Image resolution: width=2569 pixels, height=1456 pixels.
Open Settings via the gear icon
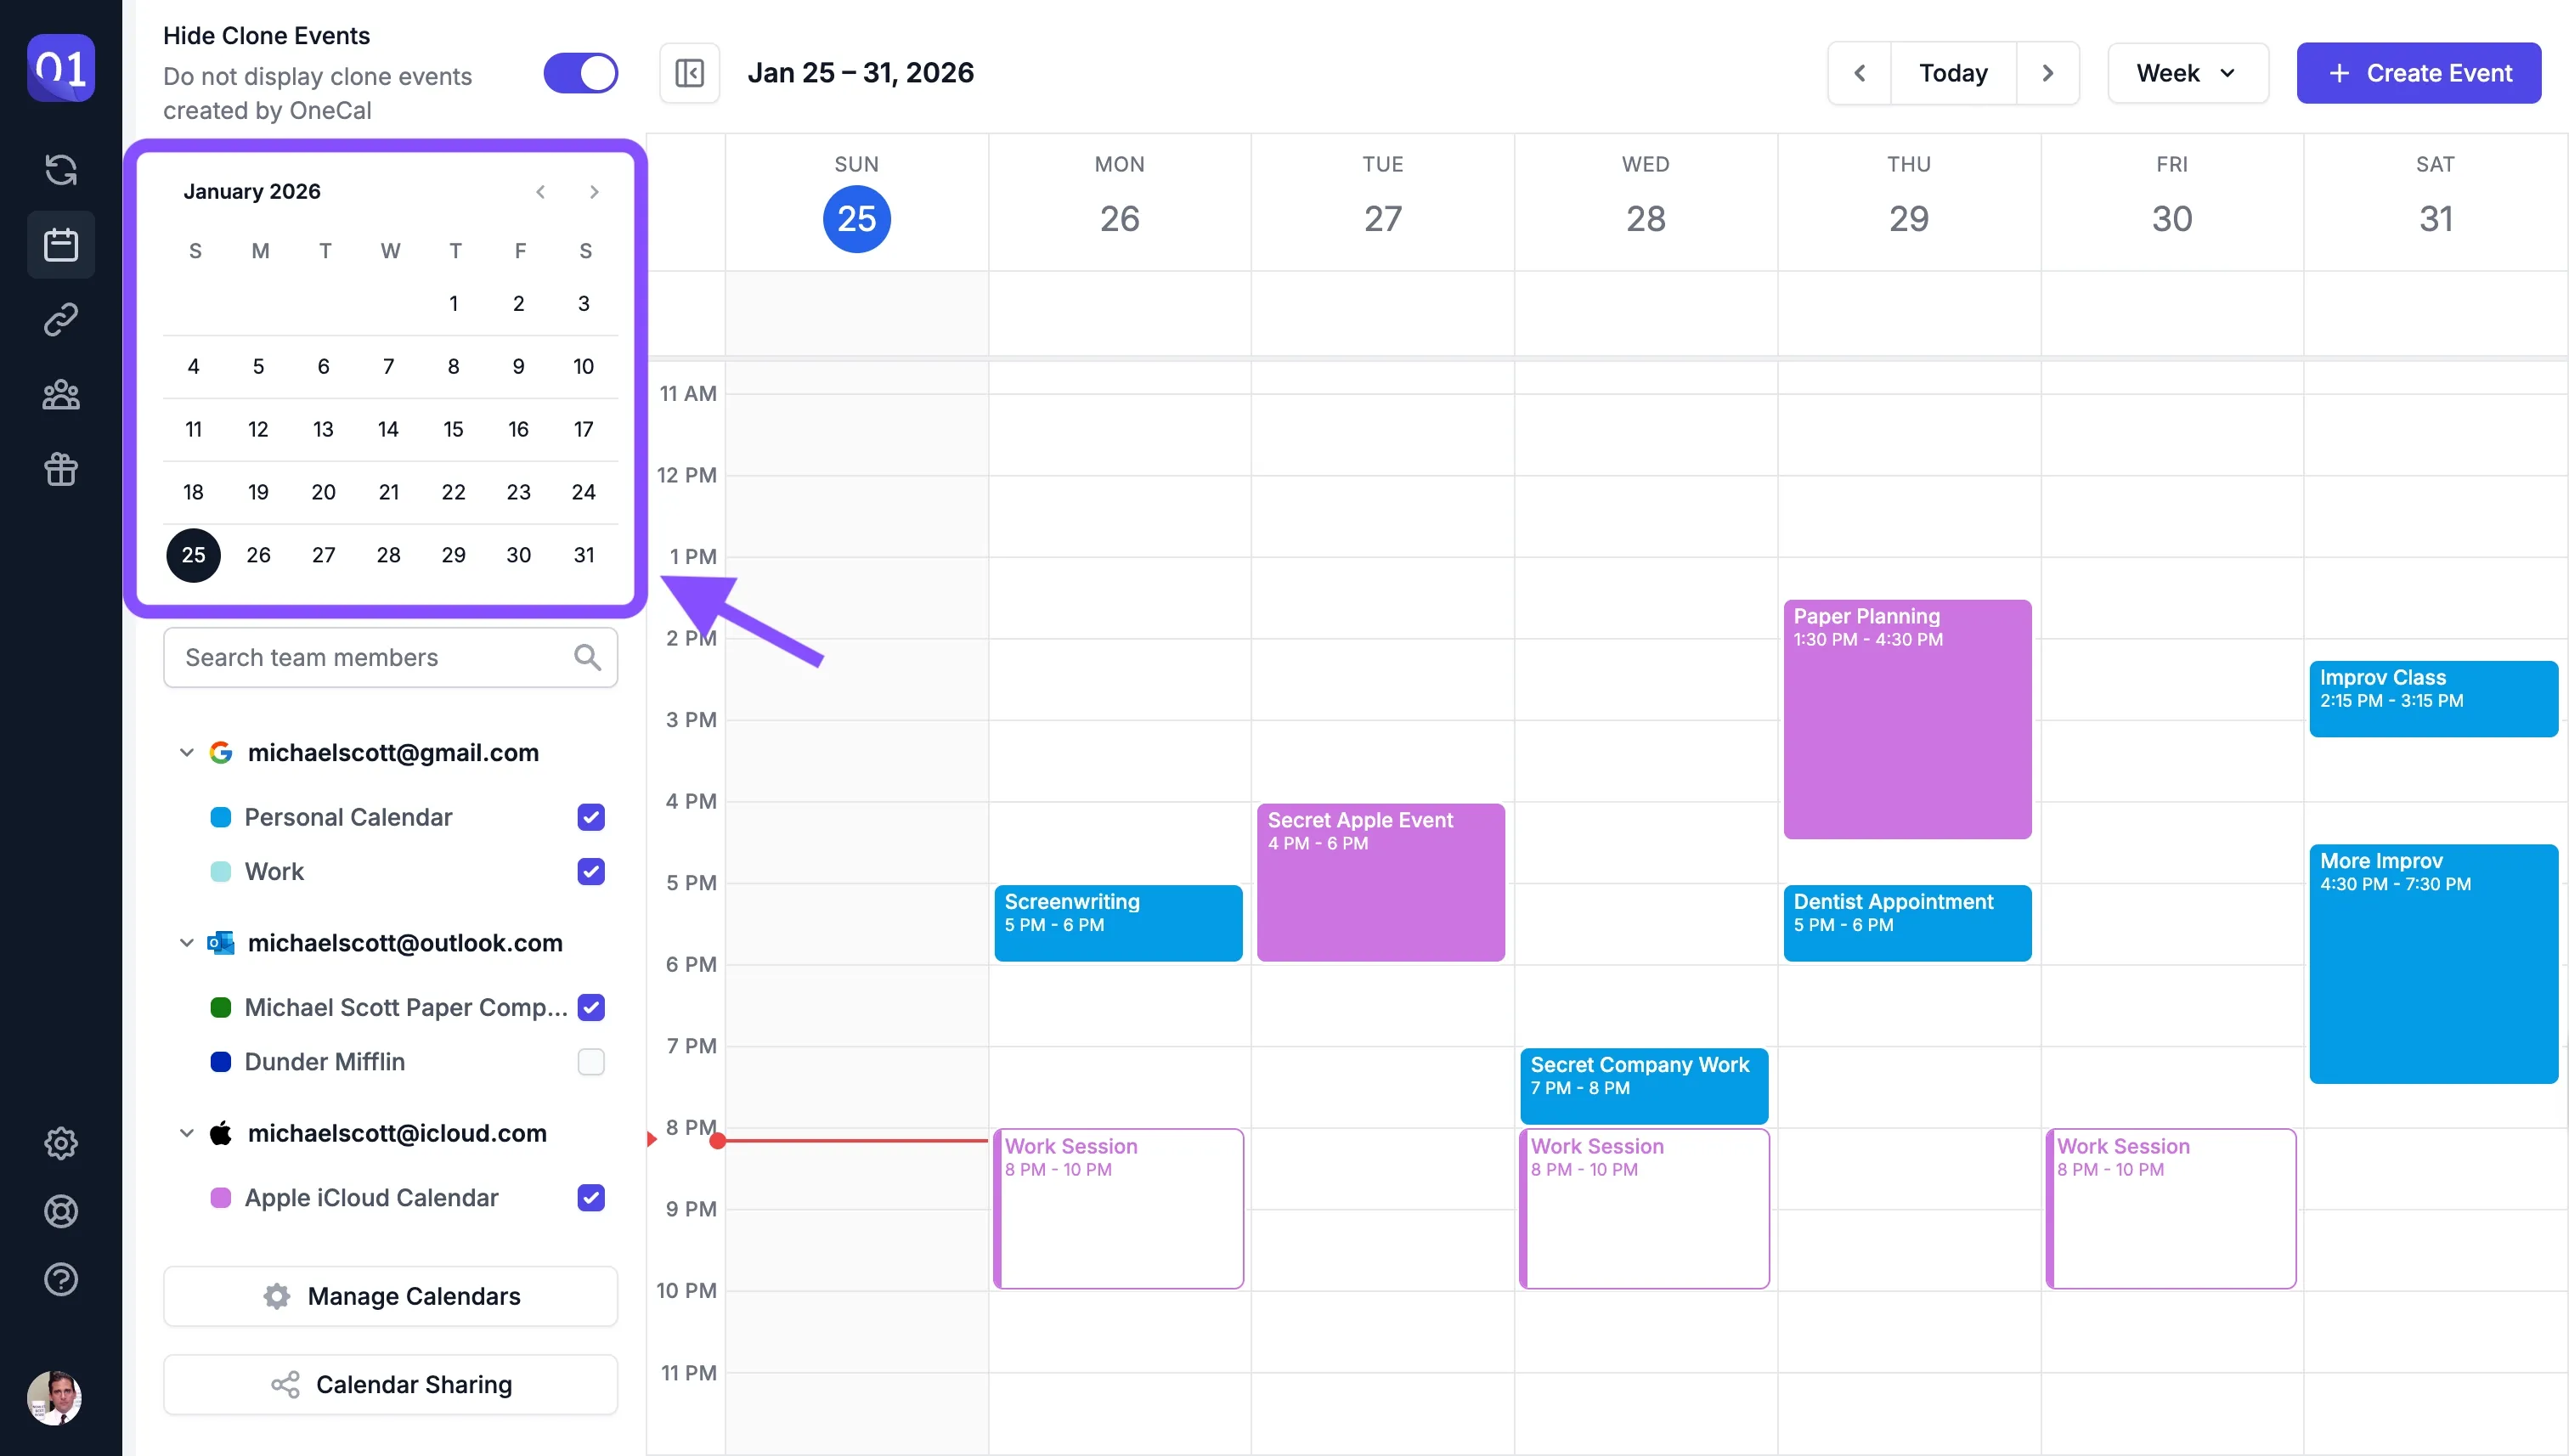pos(61,1143)
